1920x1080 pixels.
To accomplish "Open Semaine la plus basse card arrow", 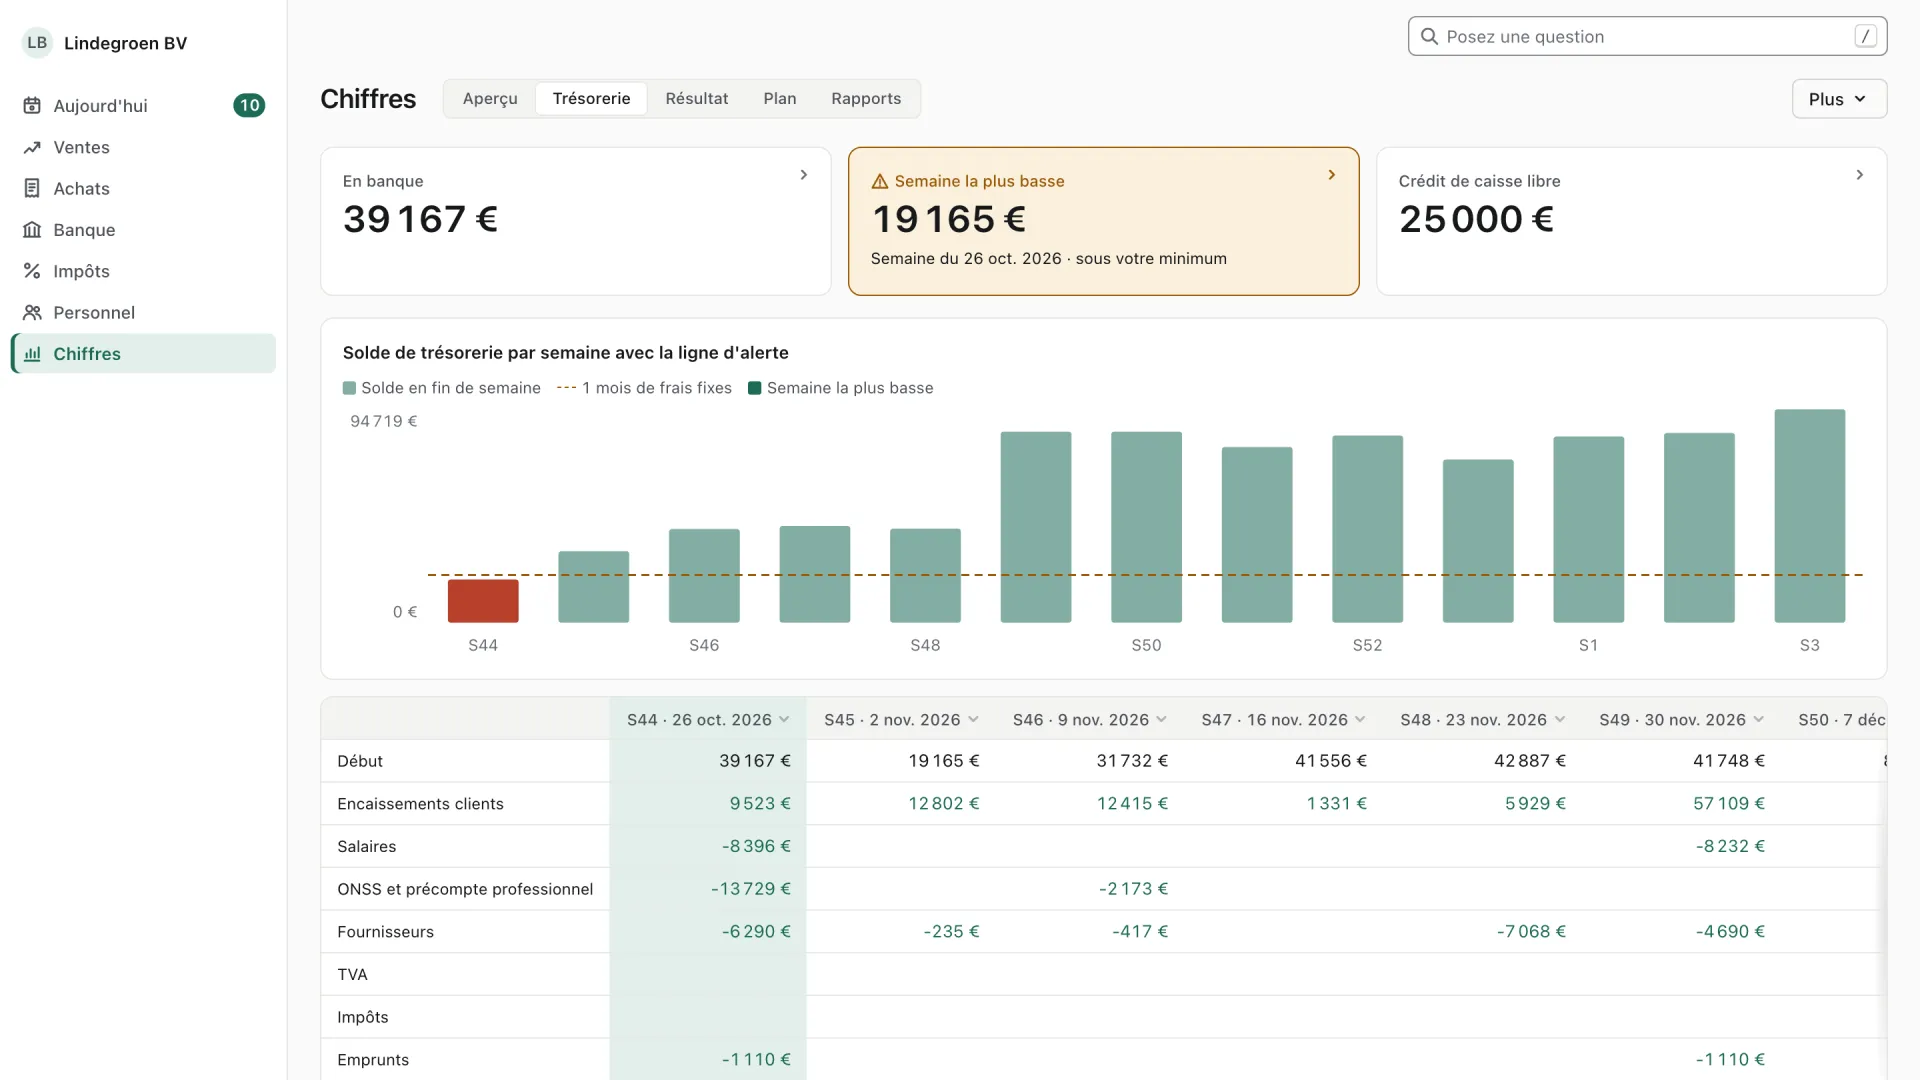I will click(x=1331, y=175).
